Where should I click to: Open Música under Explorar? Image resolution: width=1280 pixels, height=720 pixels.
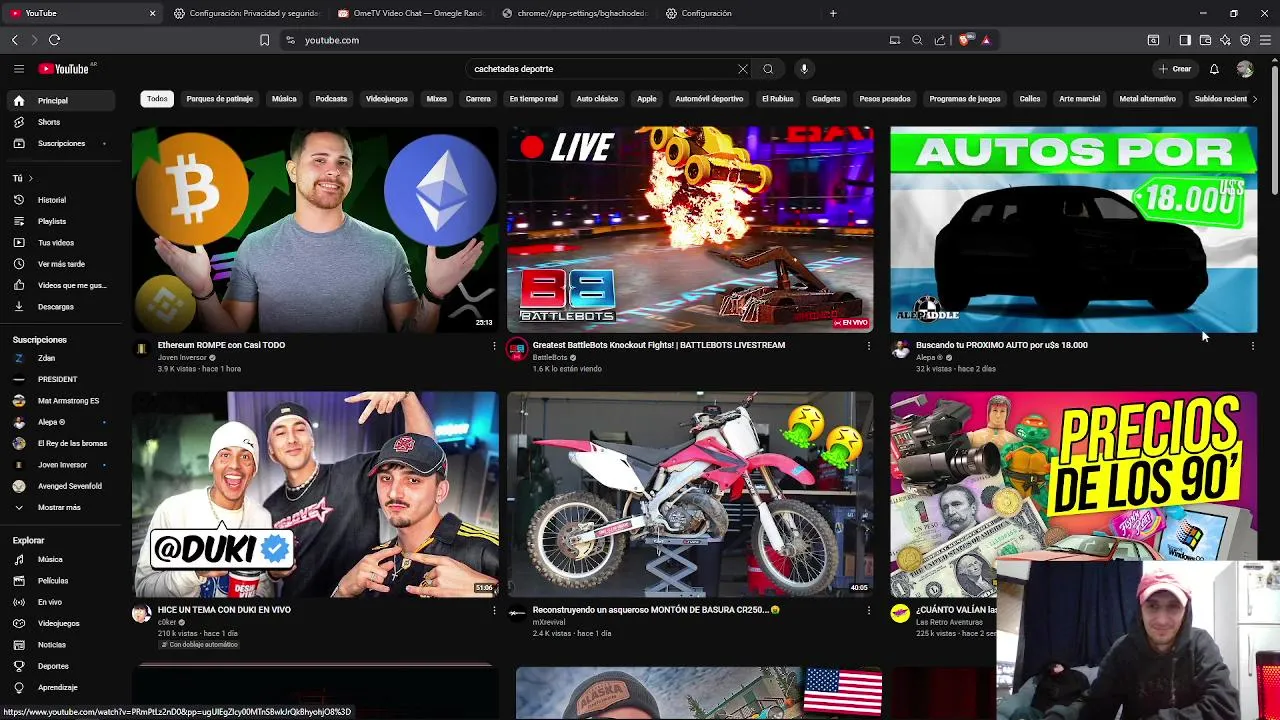coord(60,560)
